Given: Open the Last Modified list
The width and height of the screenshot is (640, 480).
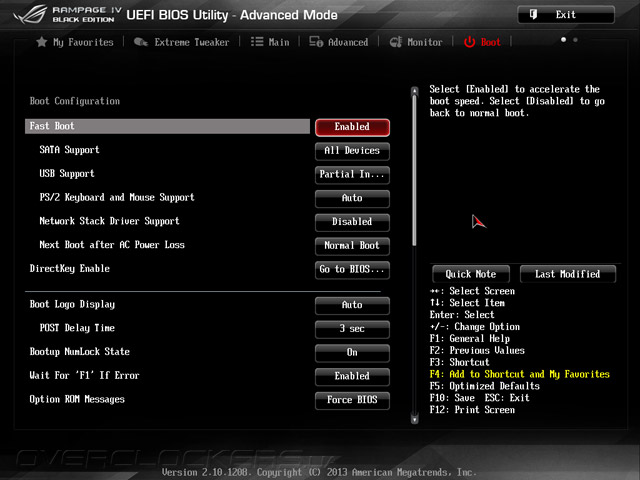Looking at the screenshot, I should click(x=567, y=274).
